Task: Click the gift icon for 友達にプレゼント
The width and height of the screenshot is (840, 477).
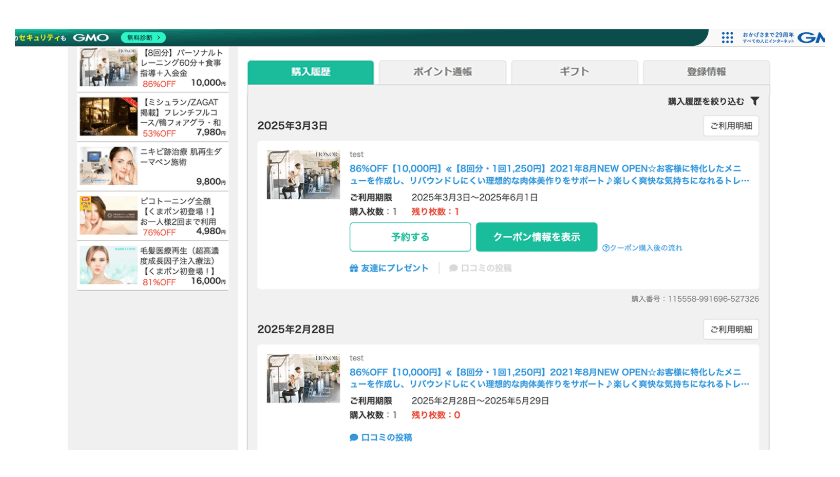Action: [x=354, y=268]
